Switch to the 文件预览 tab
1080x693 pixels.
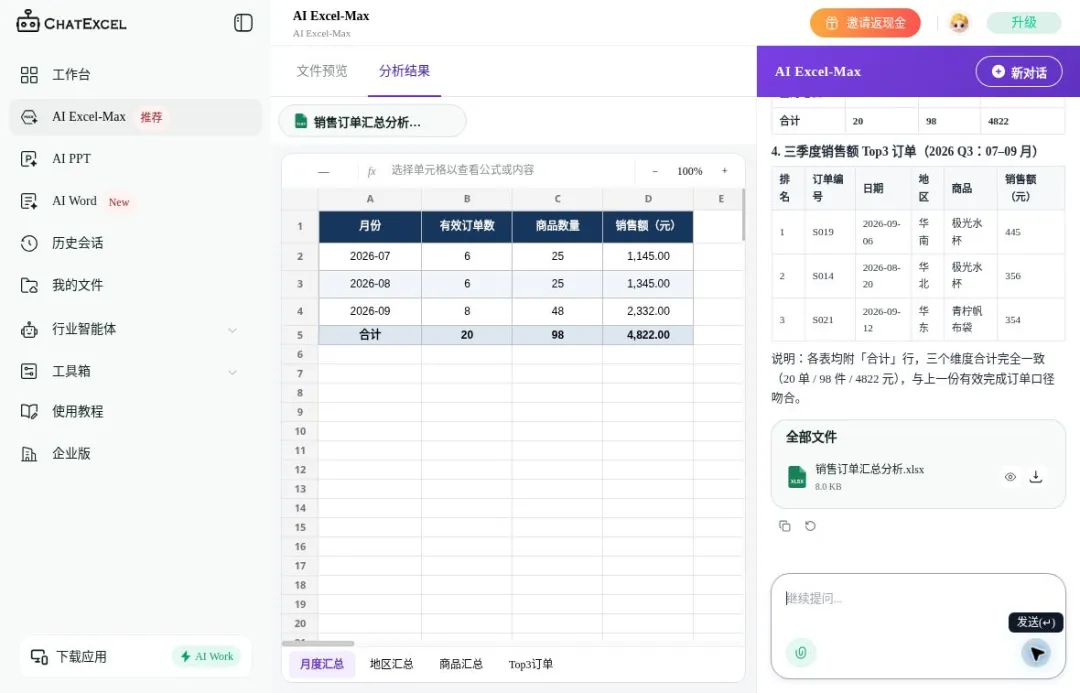pyautogui.click(x=322, y=71)
